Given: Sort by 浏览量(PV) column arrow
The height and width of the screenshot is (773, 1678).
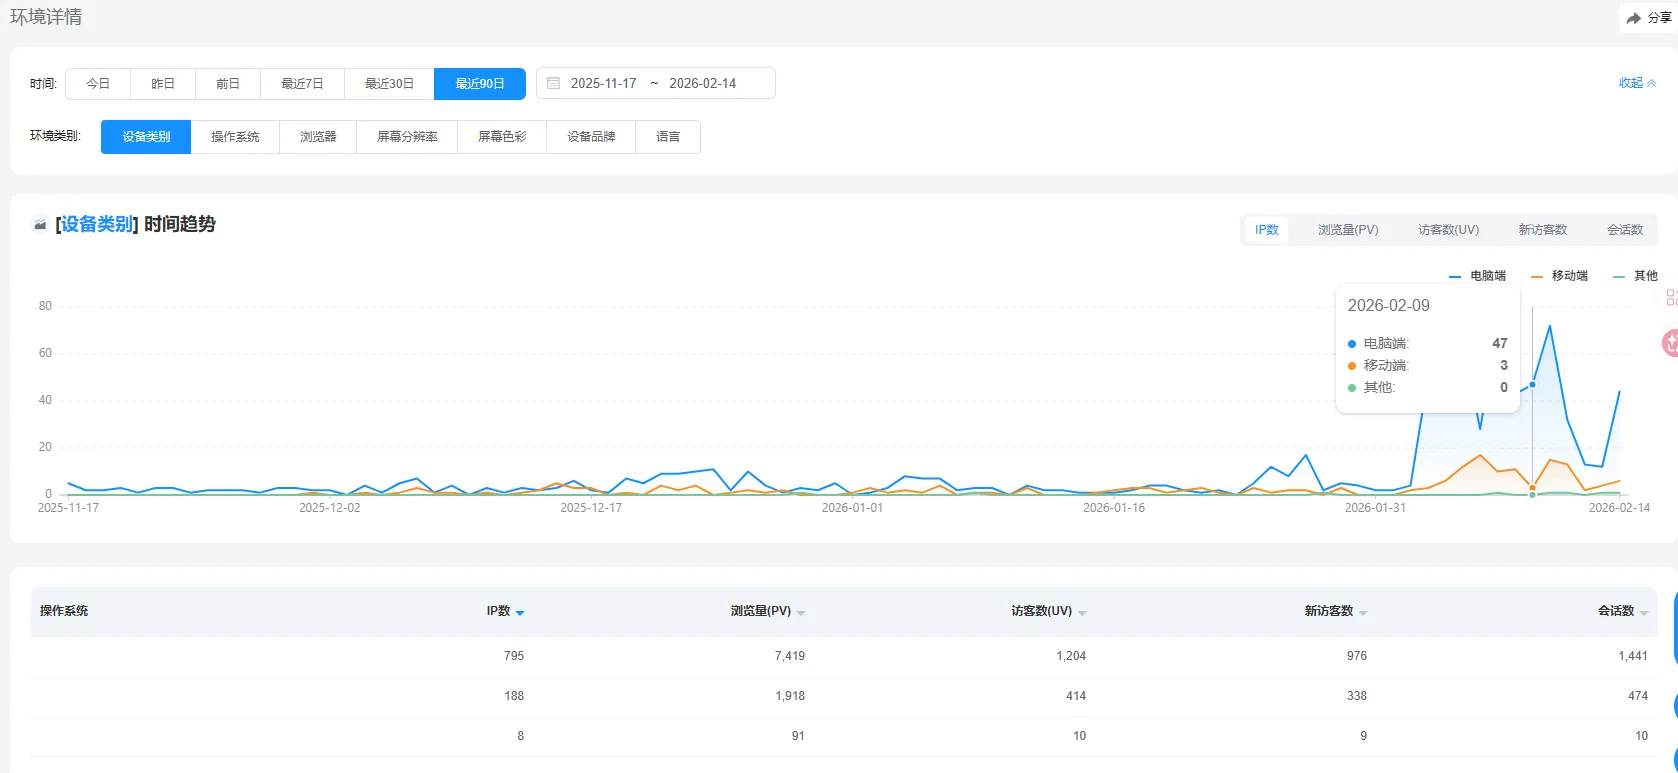Looking at the screenshot, I should click(801, 612).
